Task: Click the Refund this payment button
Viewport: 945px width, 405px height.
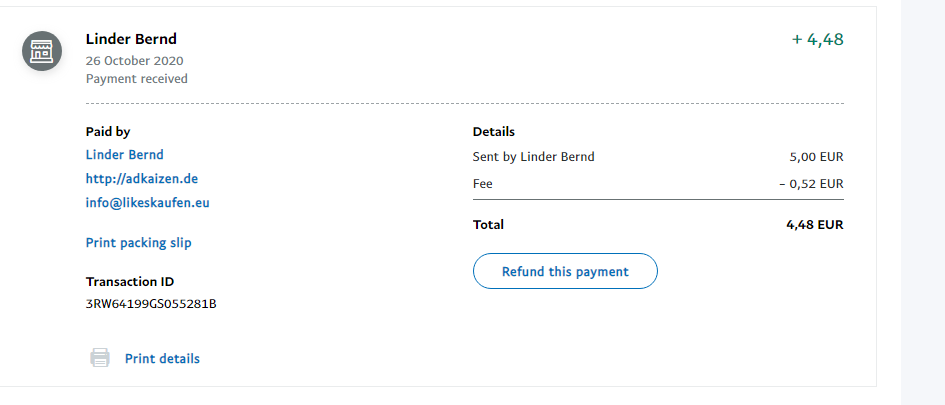Action: (565, 272)
